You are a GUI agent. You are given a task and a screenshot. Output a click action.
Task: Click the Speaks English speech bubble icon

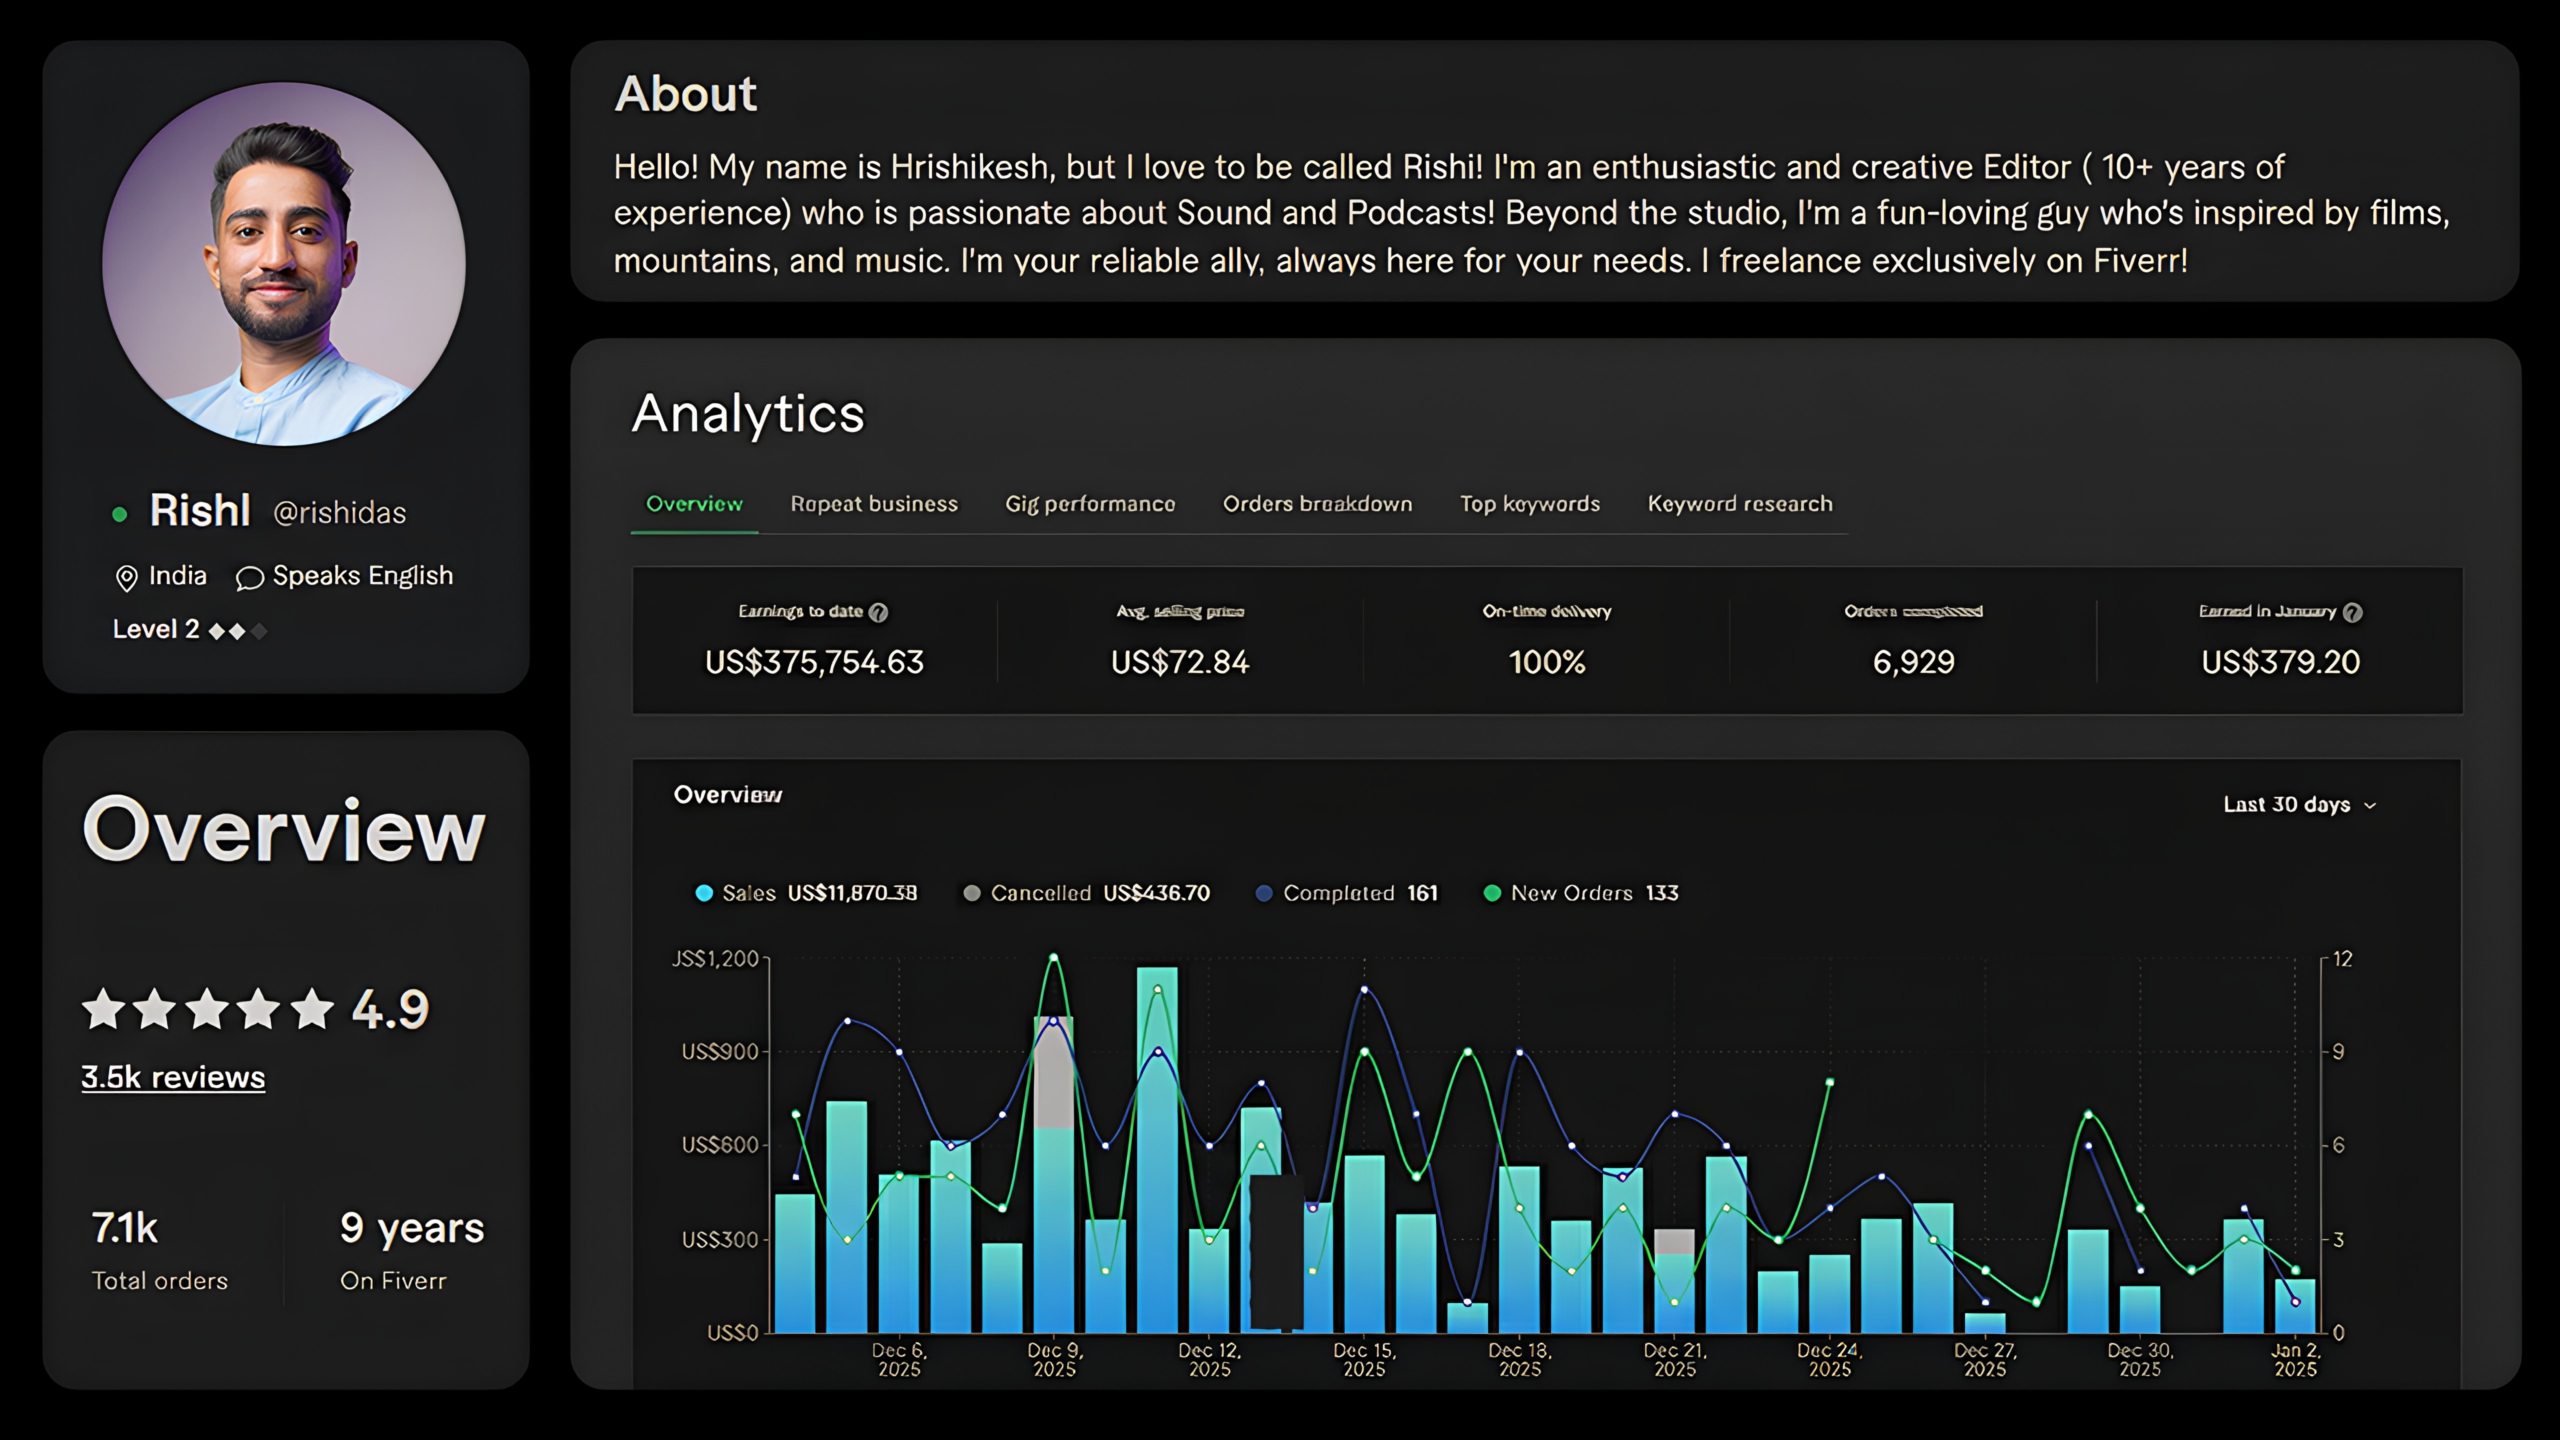(x=249, y=578)
